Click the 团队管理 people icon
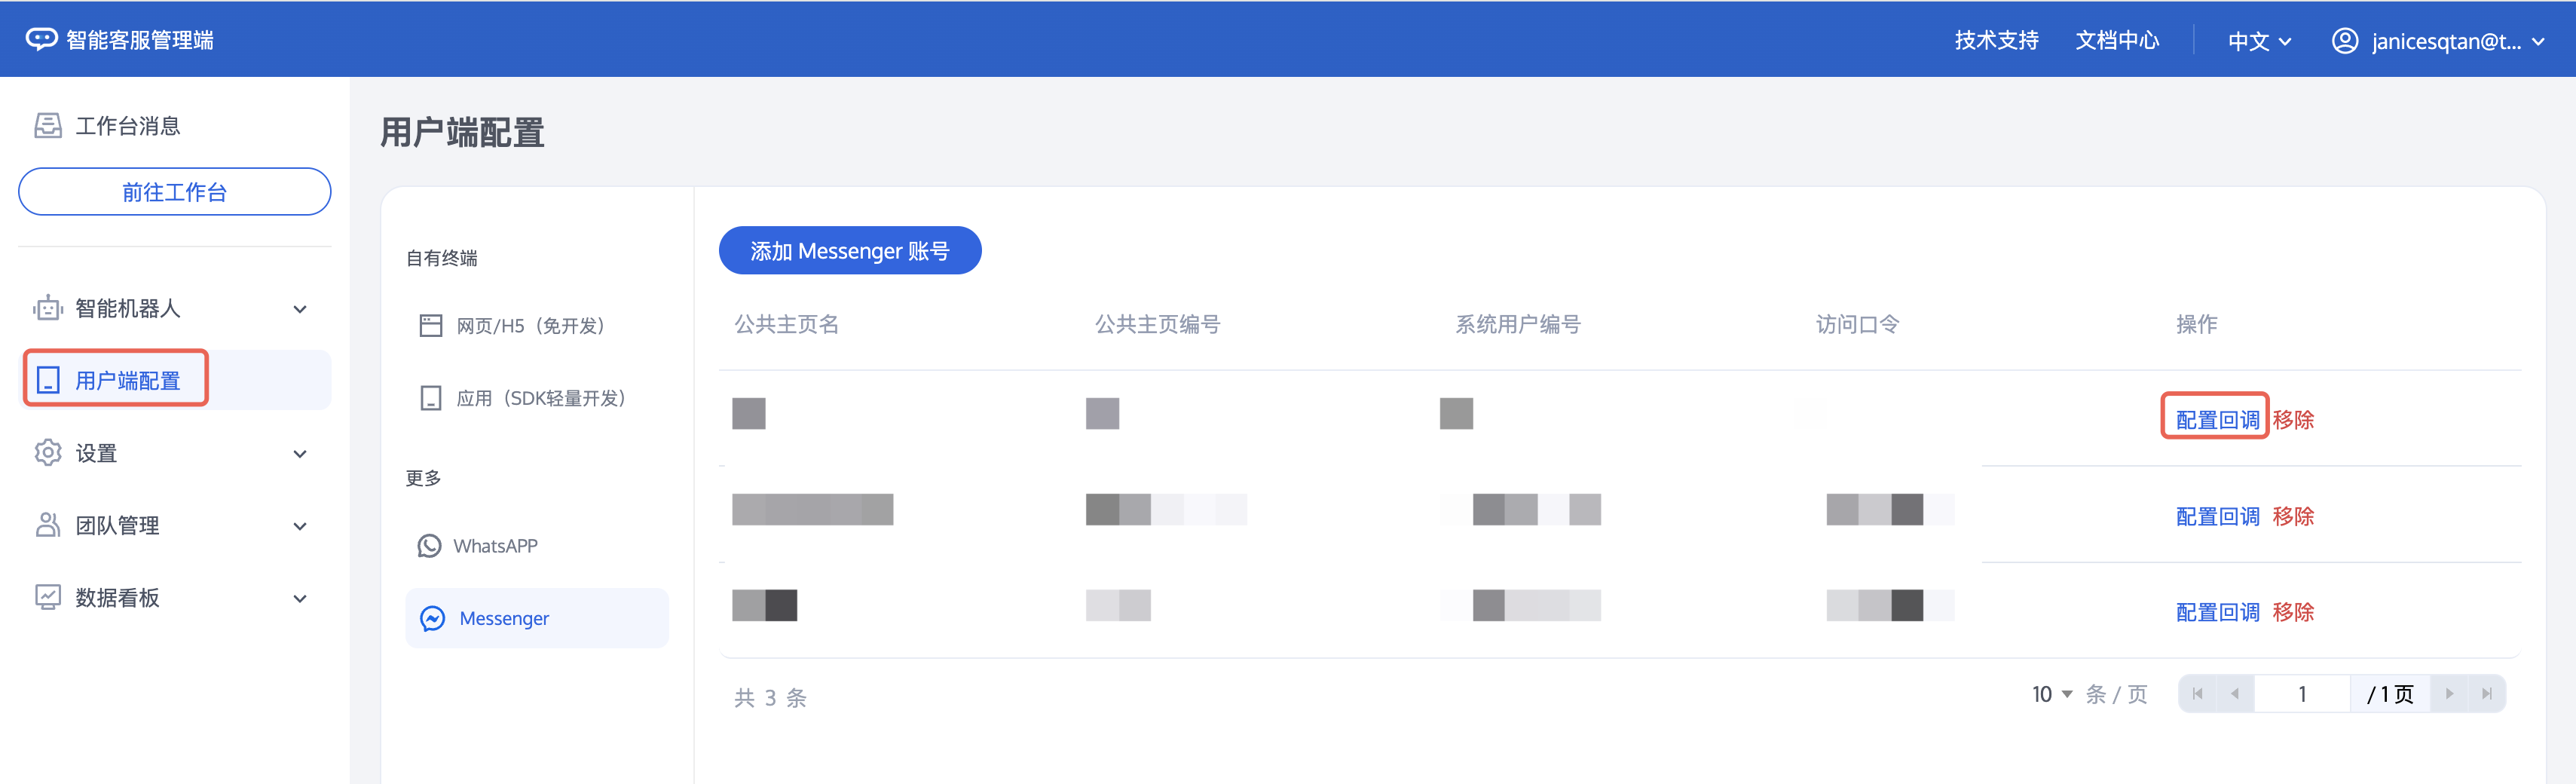2576x784 pixels. click(47, 525)
